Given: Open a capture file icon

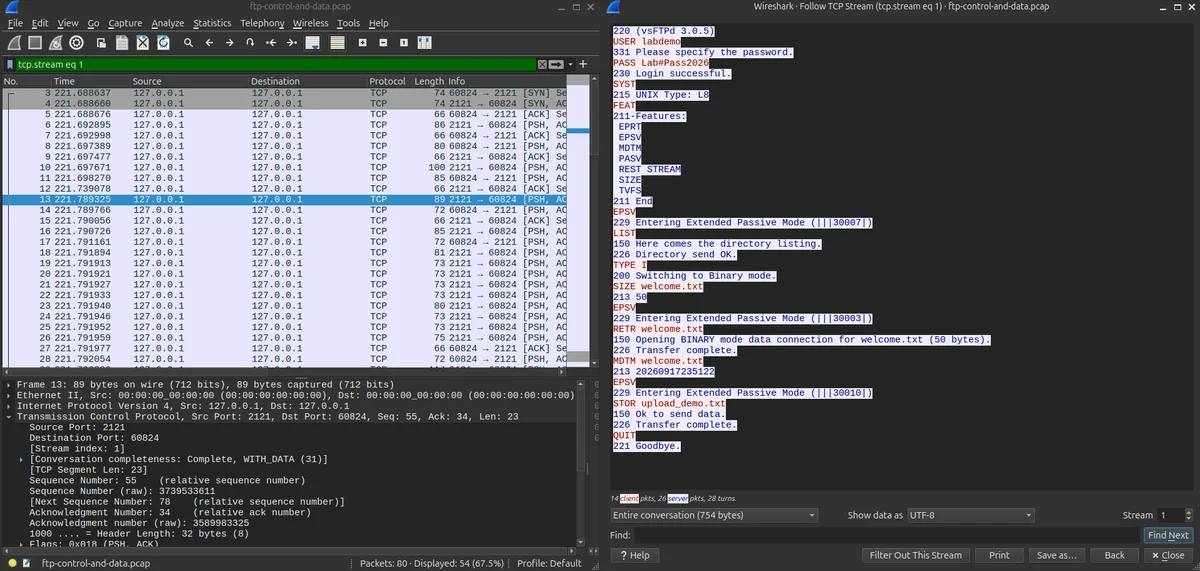Looking at the screenshot, I should pyautogui.click(x=101, y=43).
